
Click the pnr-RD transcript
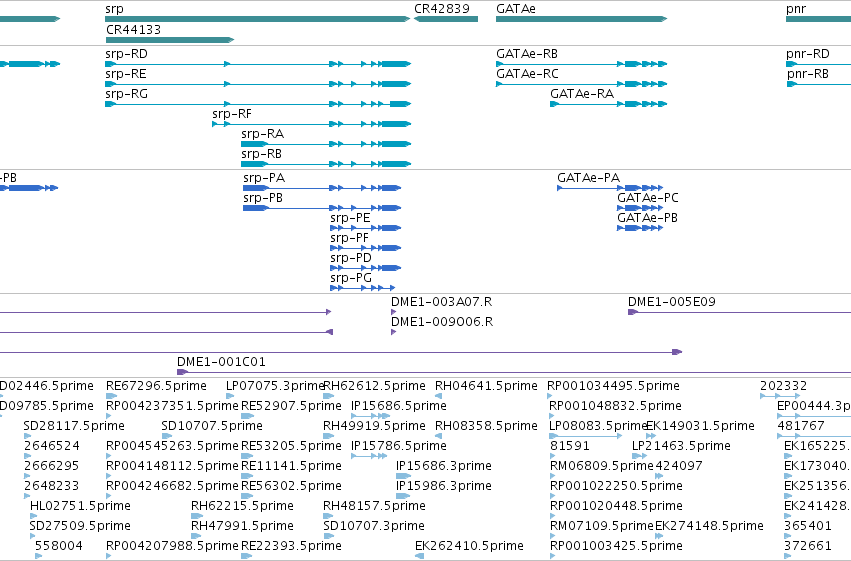[x=818, y=64]
